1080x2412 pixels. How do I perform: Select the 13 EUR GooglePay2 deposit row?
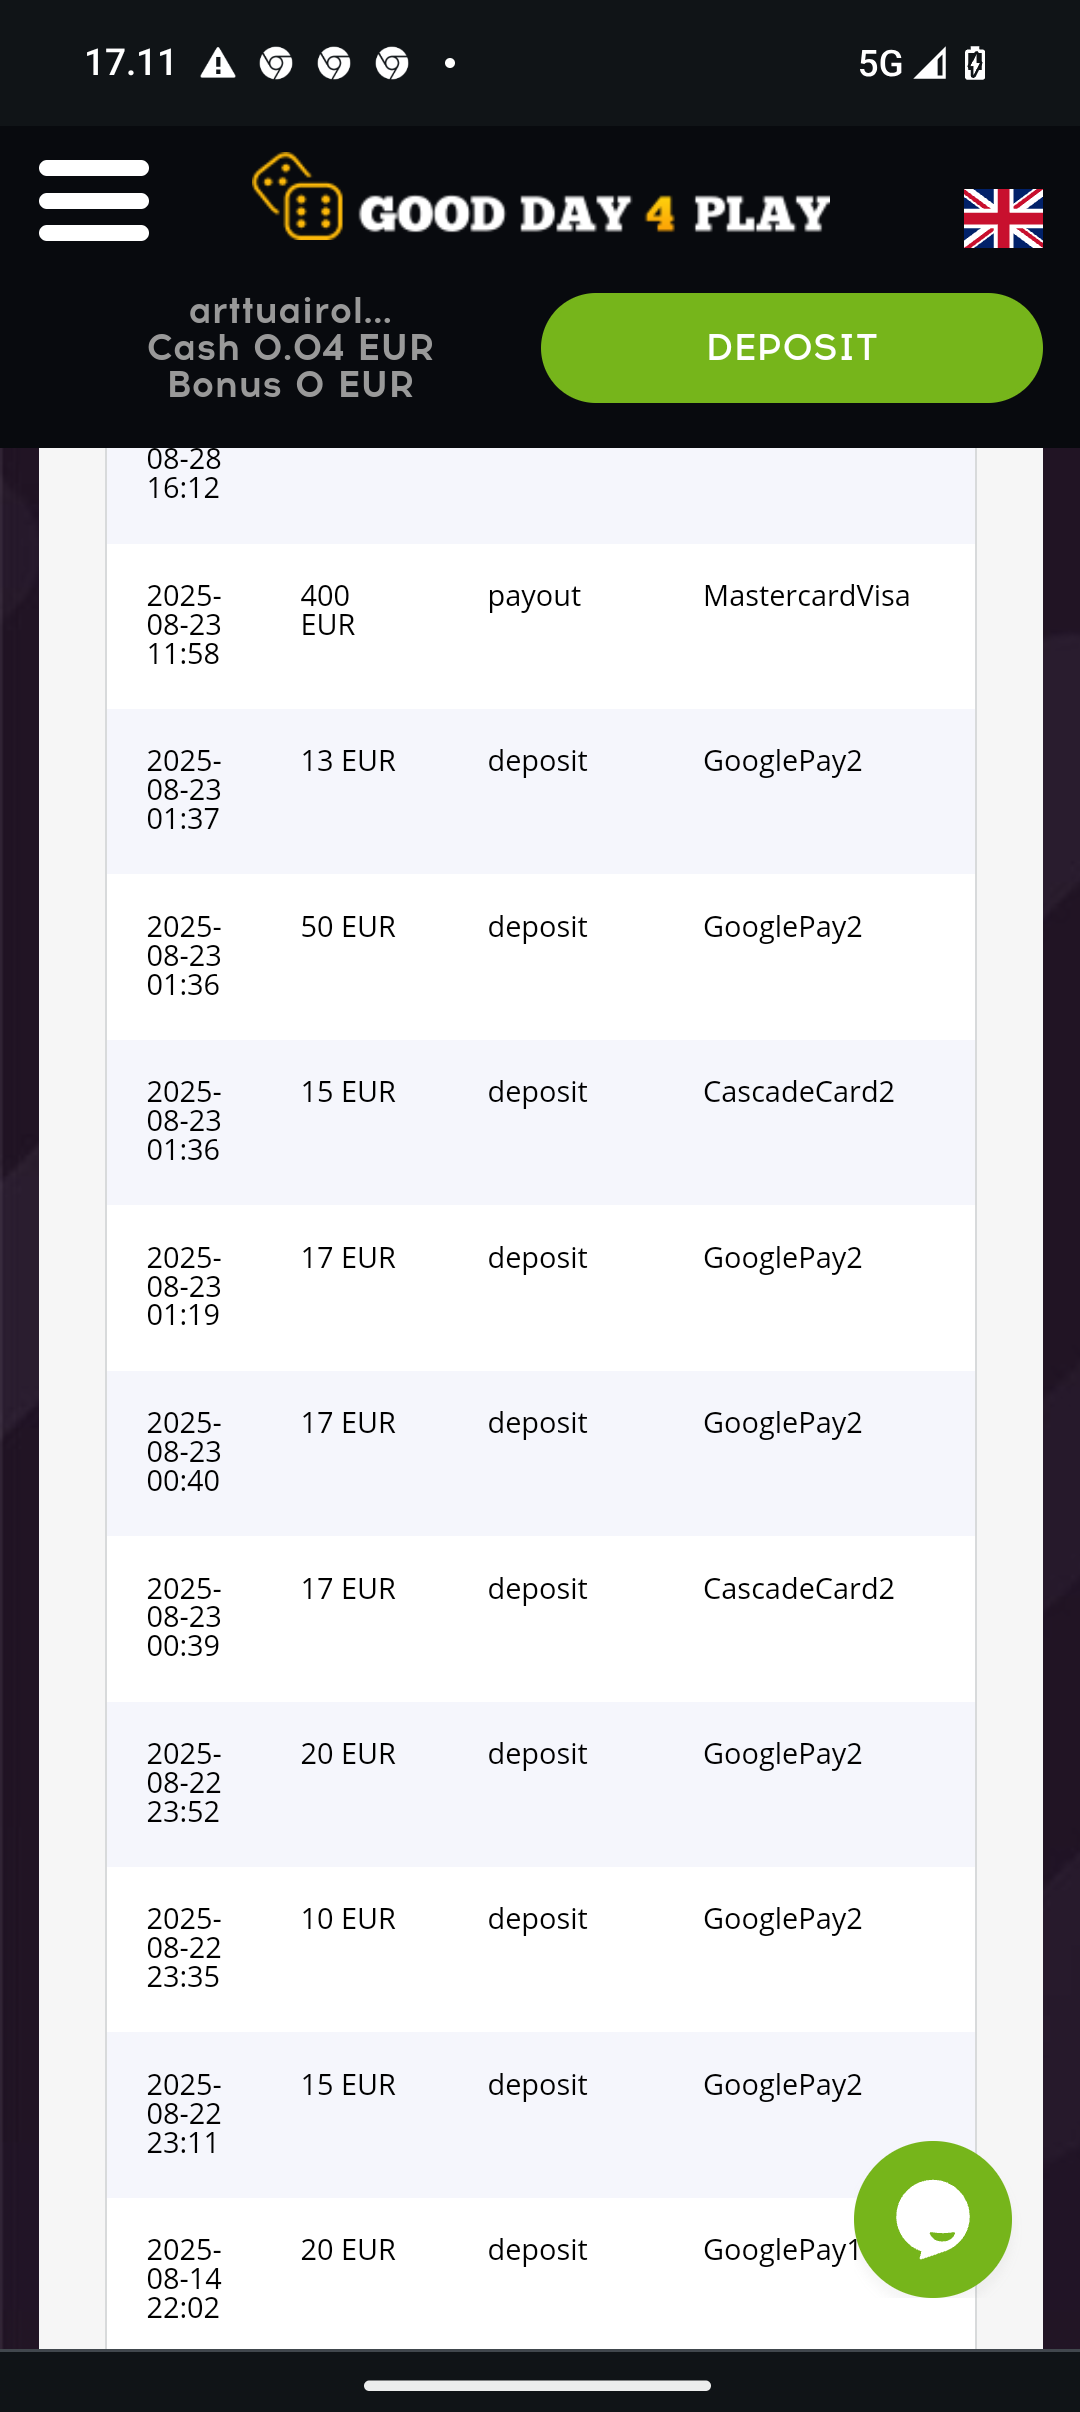pos(540,790)
